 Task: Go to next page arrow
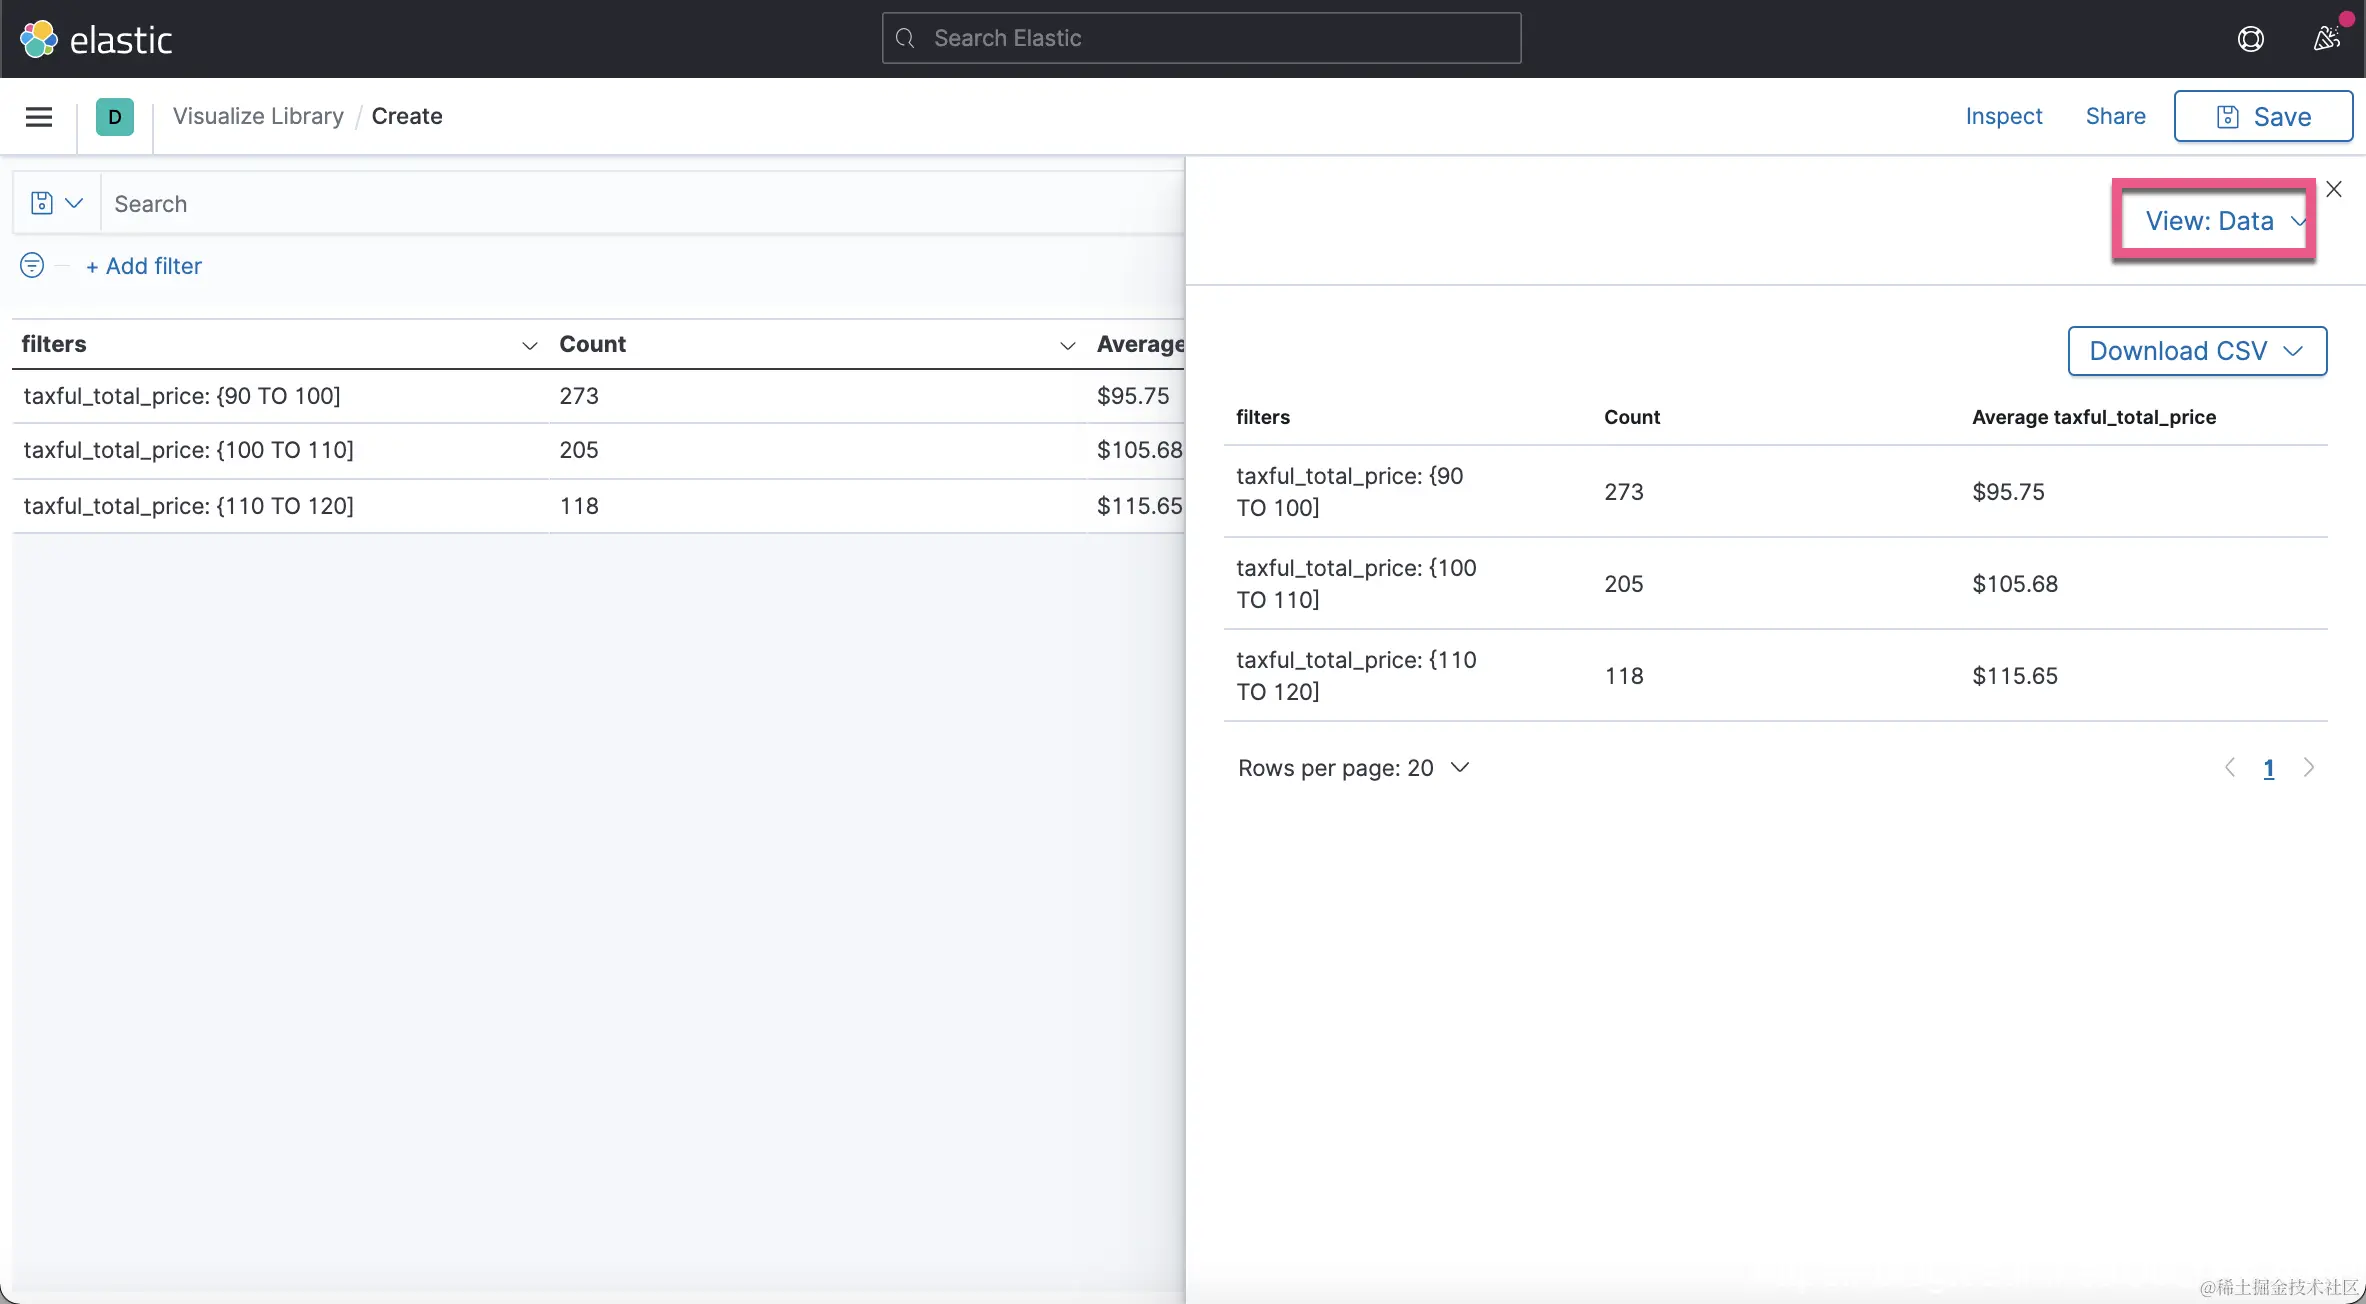pyautogui.click(x=2309, y=767)
